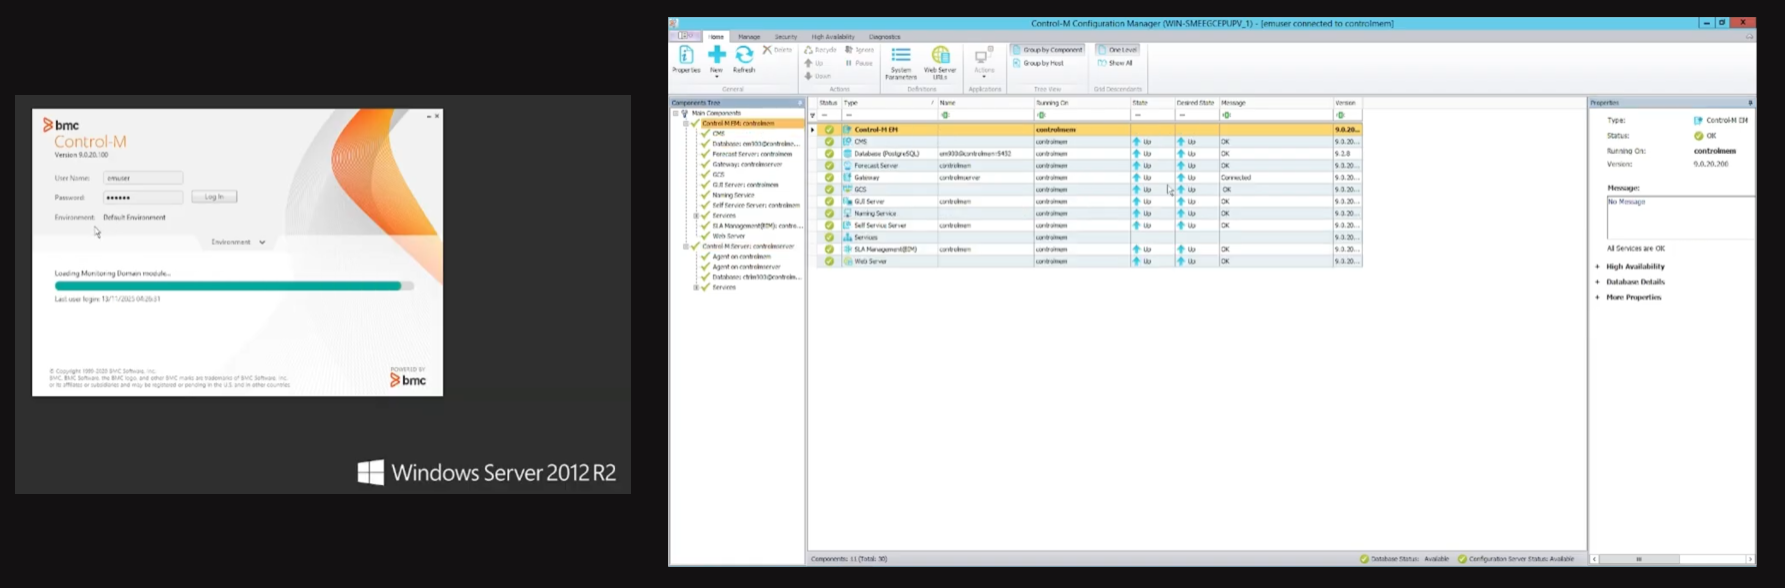Click the Ignore ribbon button

point(860,49)
